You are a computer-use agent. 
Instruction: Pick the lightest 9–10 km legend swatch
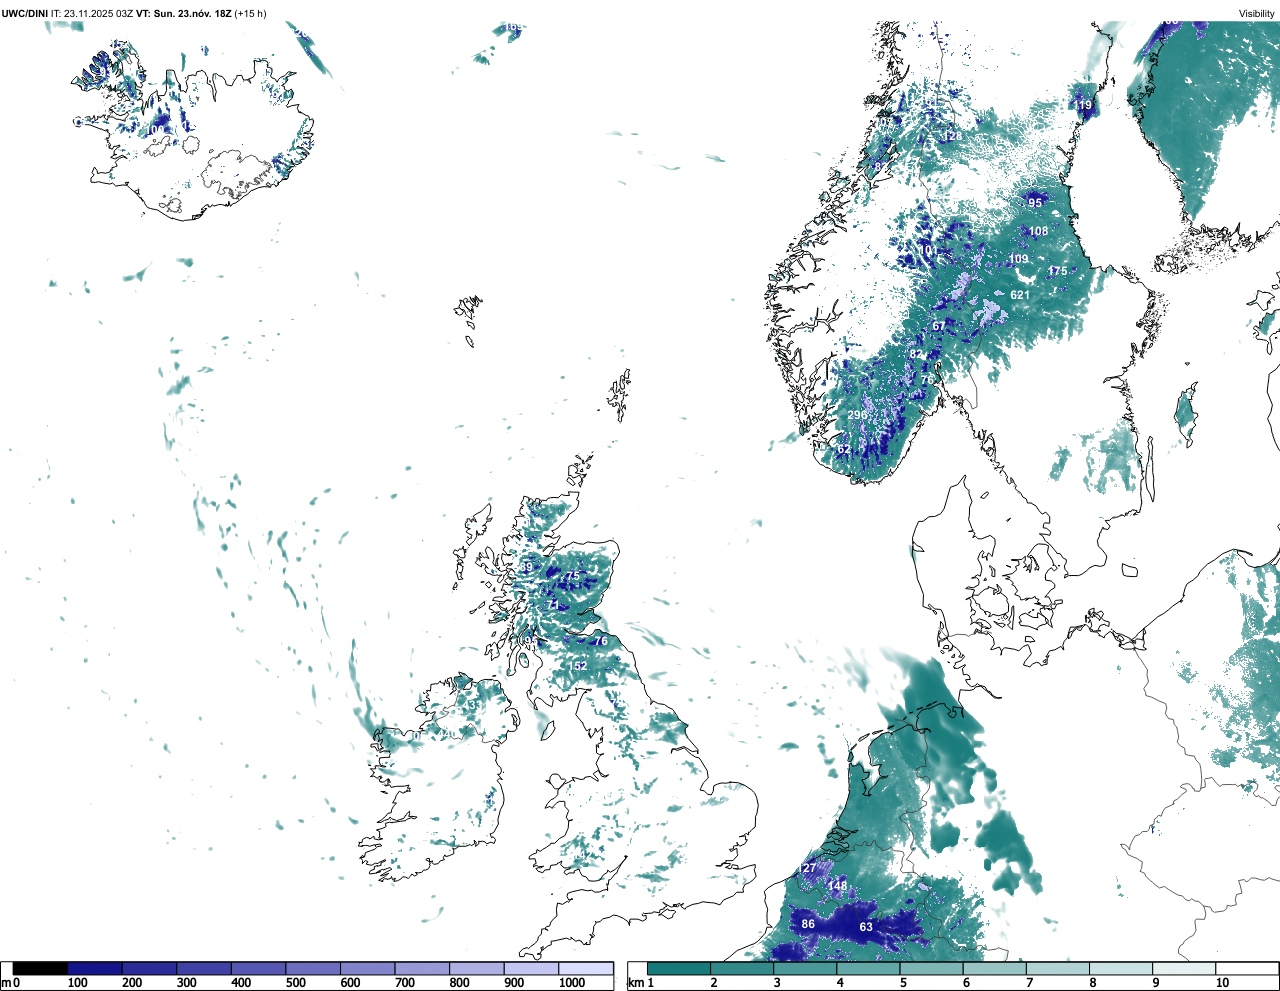(x=1185, y=968)
